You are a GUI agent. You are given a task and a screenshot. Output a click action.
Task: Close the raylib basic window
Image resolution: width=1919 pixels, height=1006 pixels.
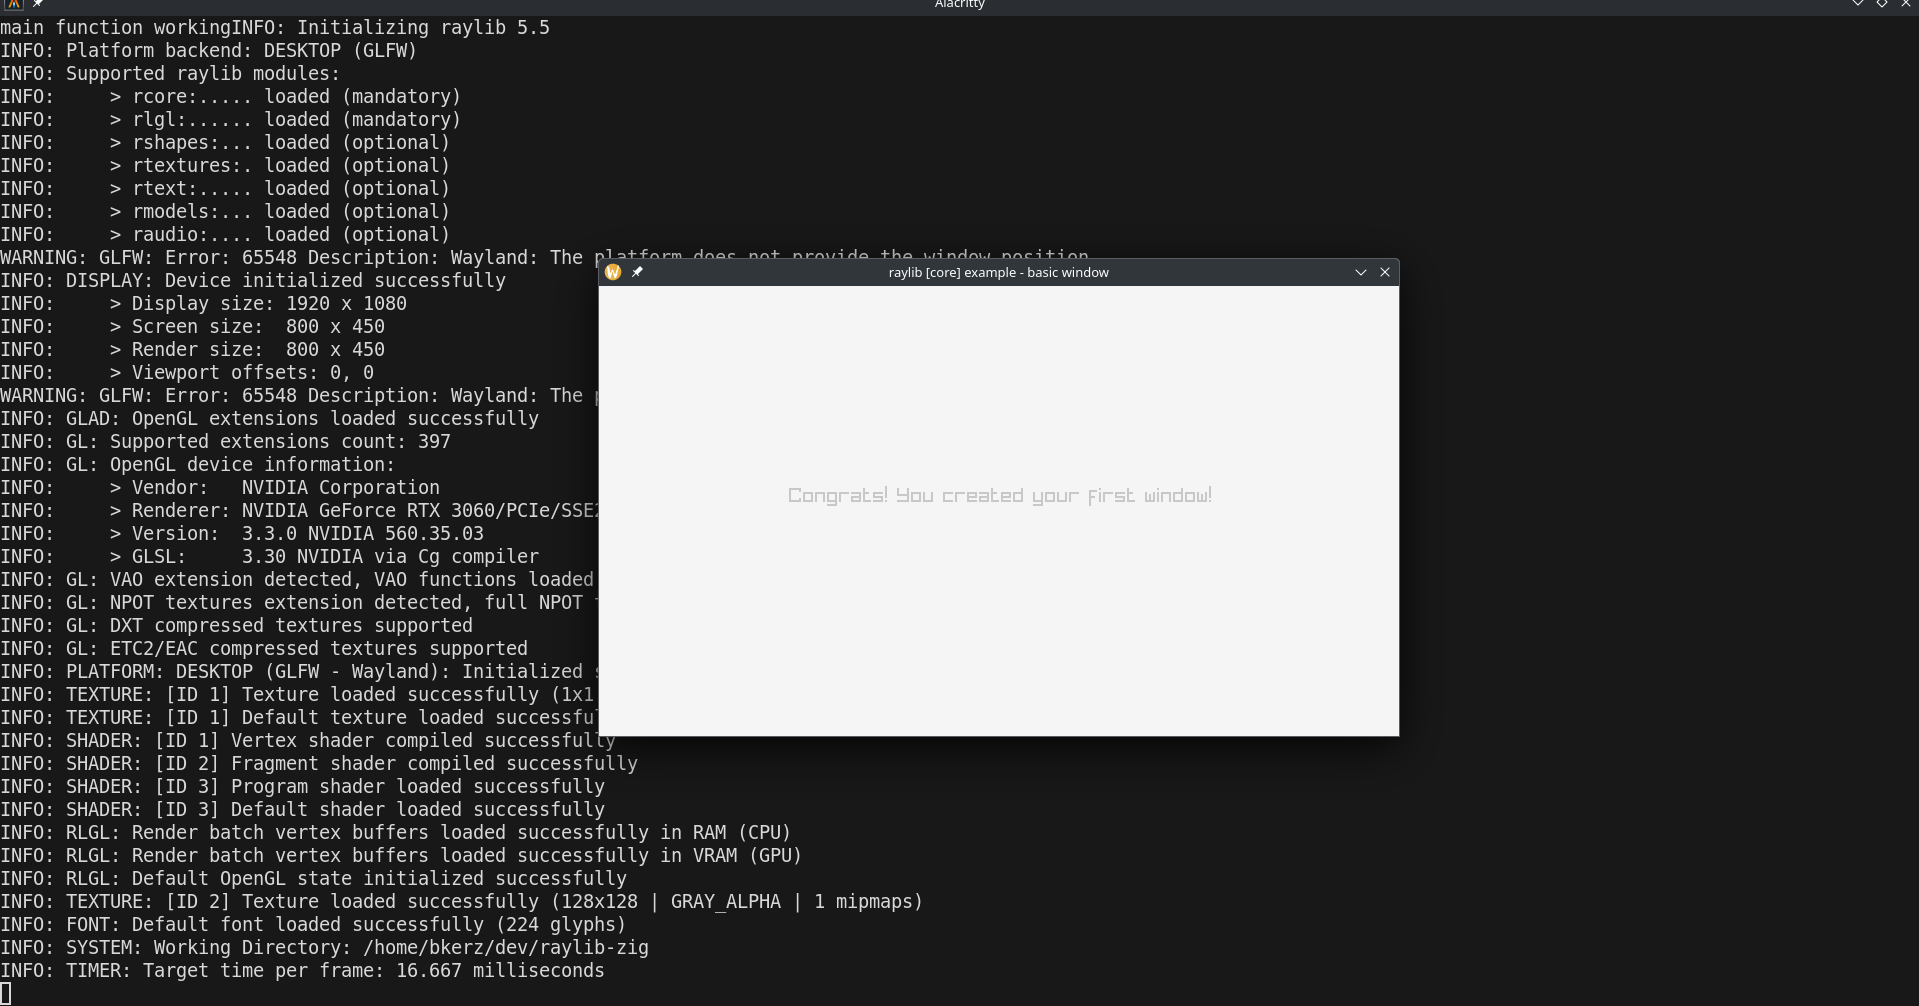click(x=1385, y=272)
